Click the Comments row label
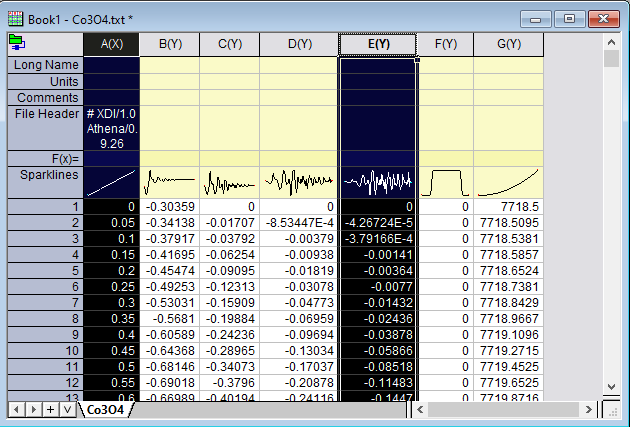This screenshot has height=427, width=630. (x=45, y=98)
